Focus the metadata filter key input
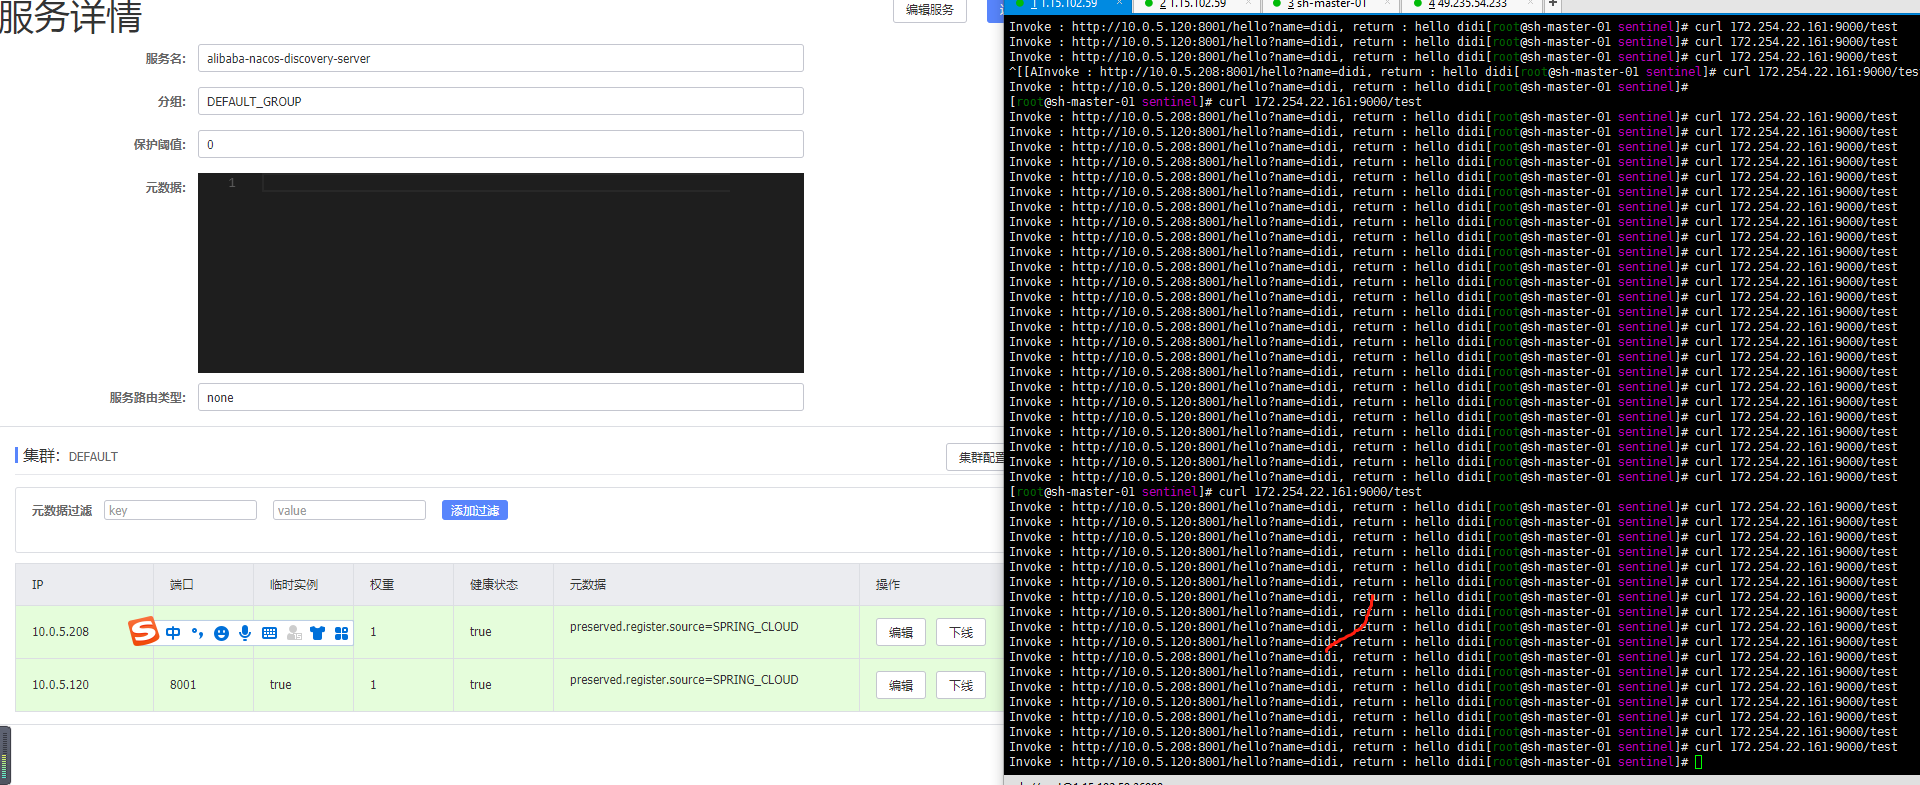The height and width of the screenshot is (785, 1920). point(180,510)
